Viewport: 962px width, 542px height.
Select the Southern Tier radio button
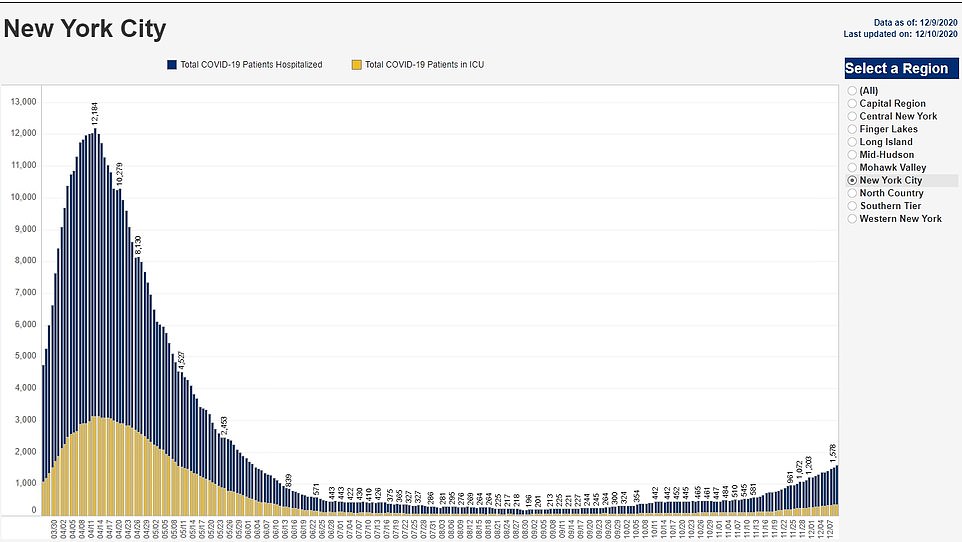[852, 206]
